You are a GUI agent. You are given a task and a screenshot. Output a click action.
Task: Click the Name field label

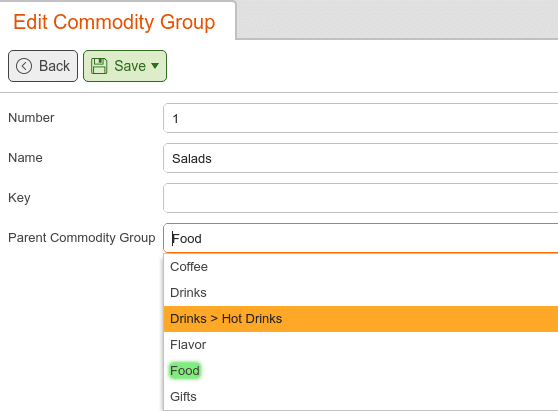pos(25,158)
